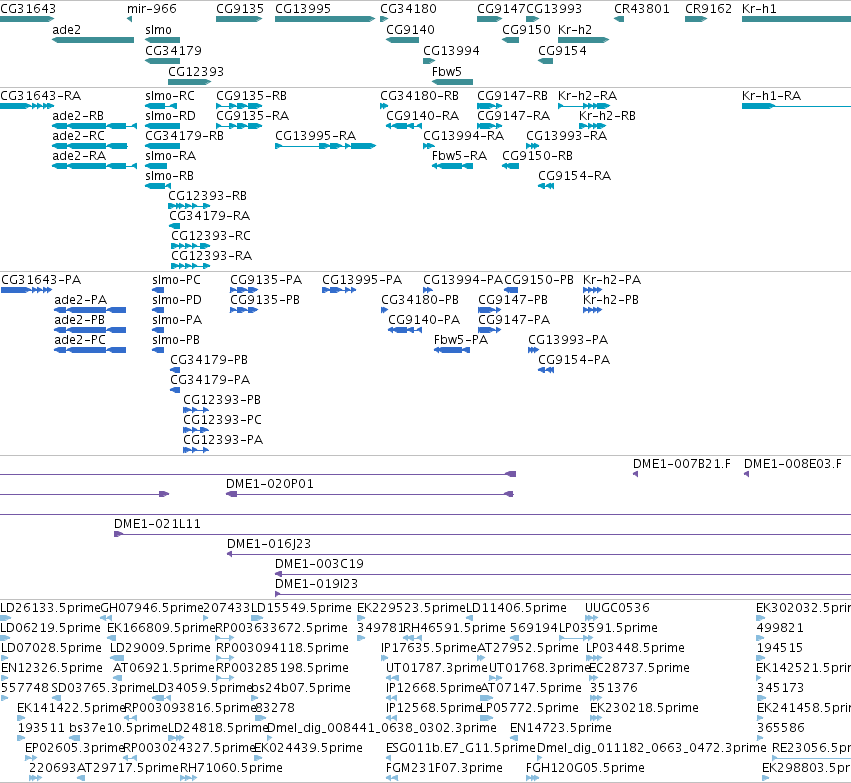This screenshot has height=783, width=851.
Task: Click the CG9135-PA protein
Action: coord(244,290)
